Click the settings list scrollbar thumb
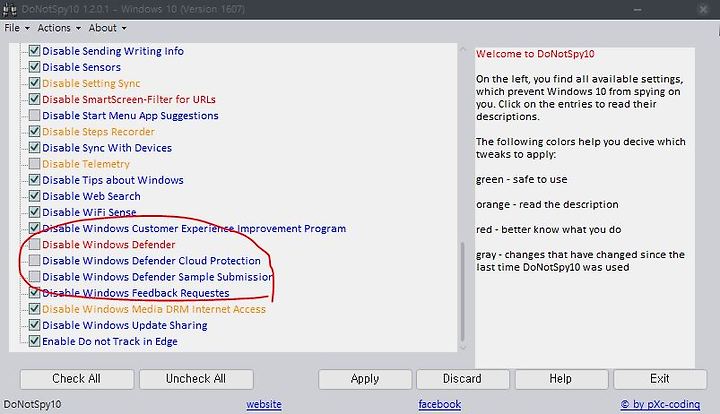720x414 pixels. point(463,291)
